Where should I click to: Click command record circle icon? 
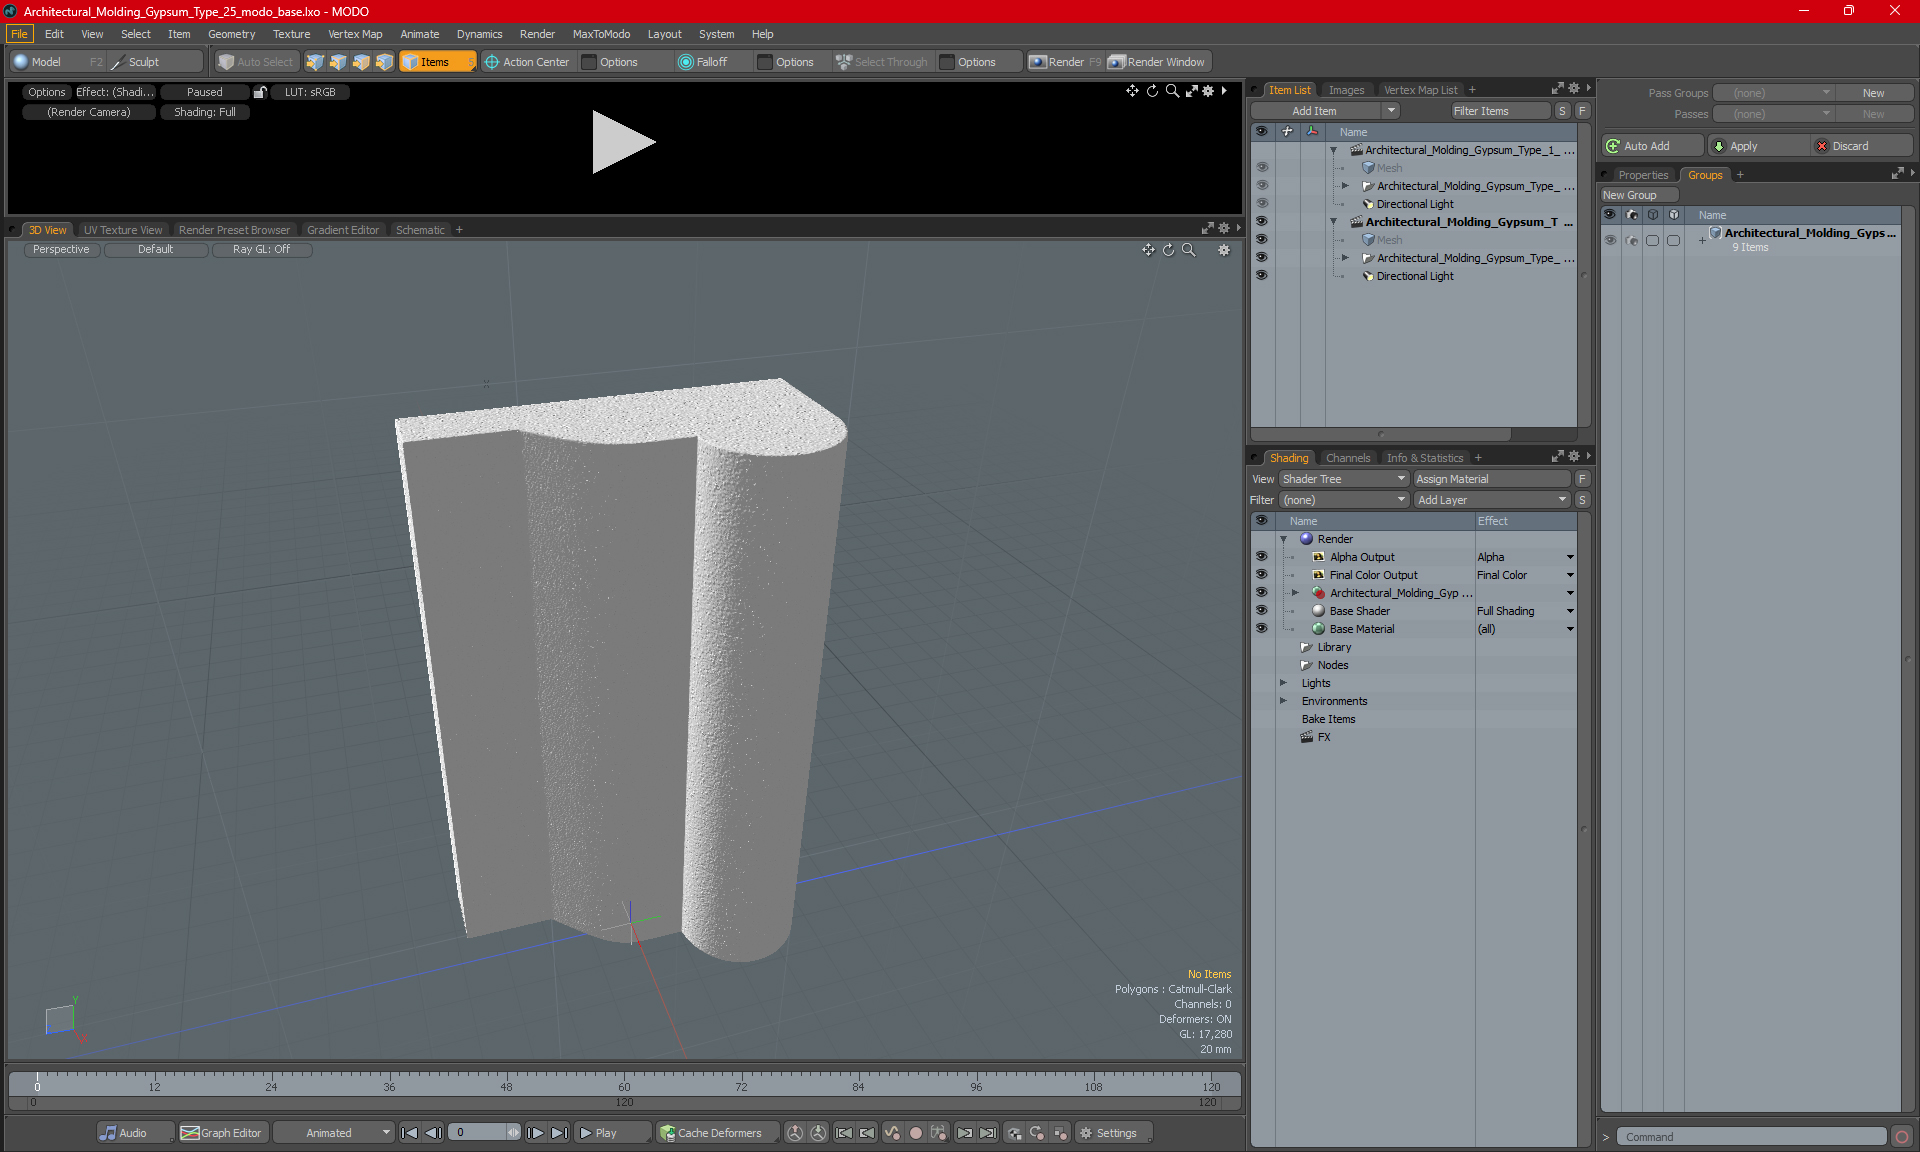click(1902, 1137)
